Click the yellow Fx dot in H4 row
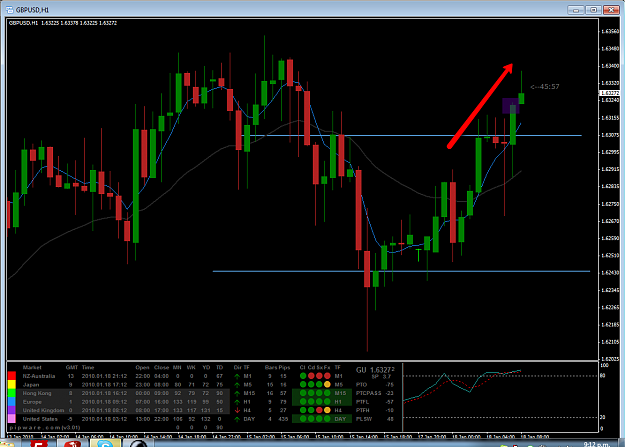Viewport: 625px width, 447px height. coord(327,410)
